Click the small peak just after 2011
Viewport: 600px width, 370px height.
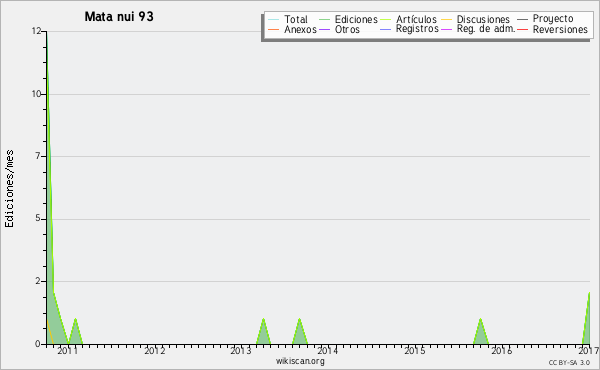point(75,332)
